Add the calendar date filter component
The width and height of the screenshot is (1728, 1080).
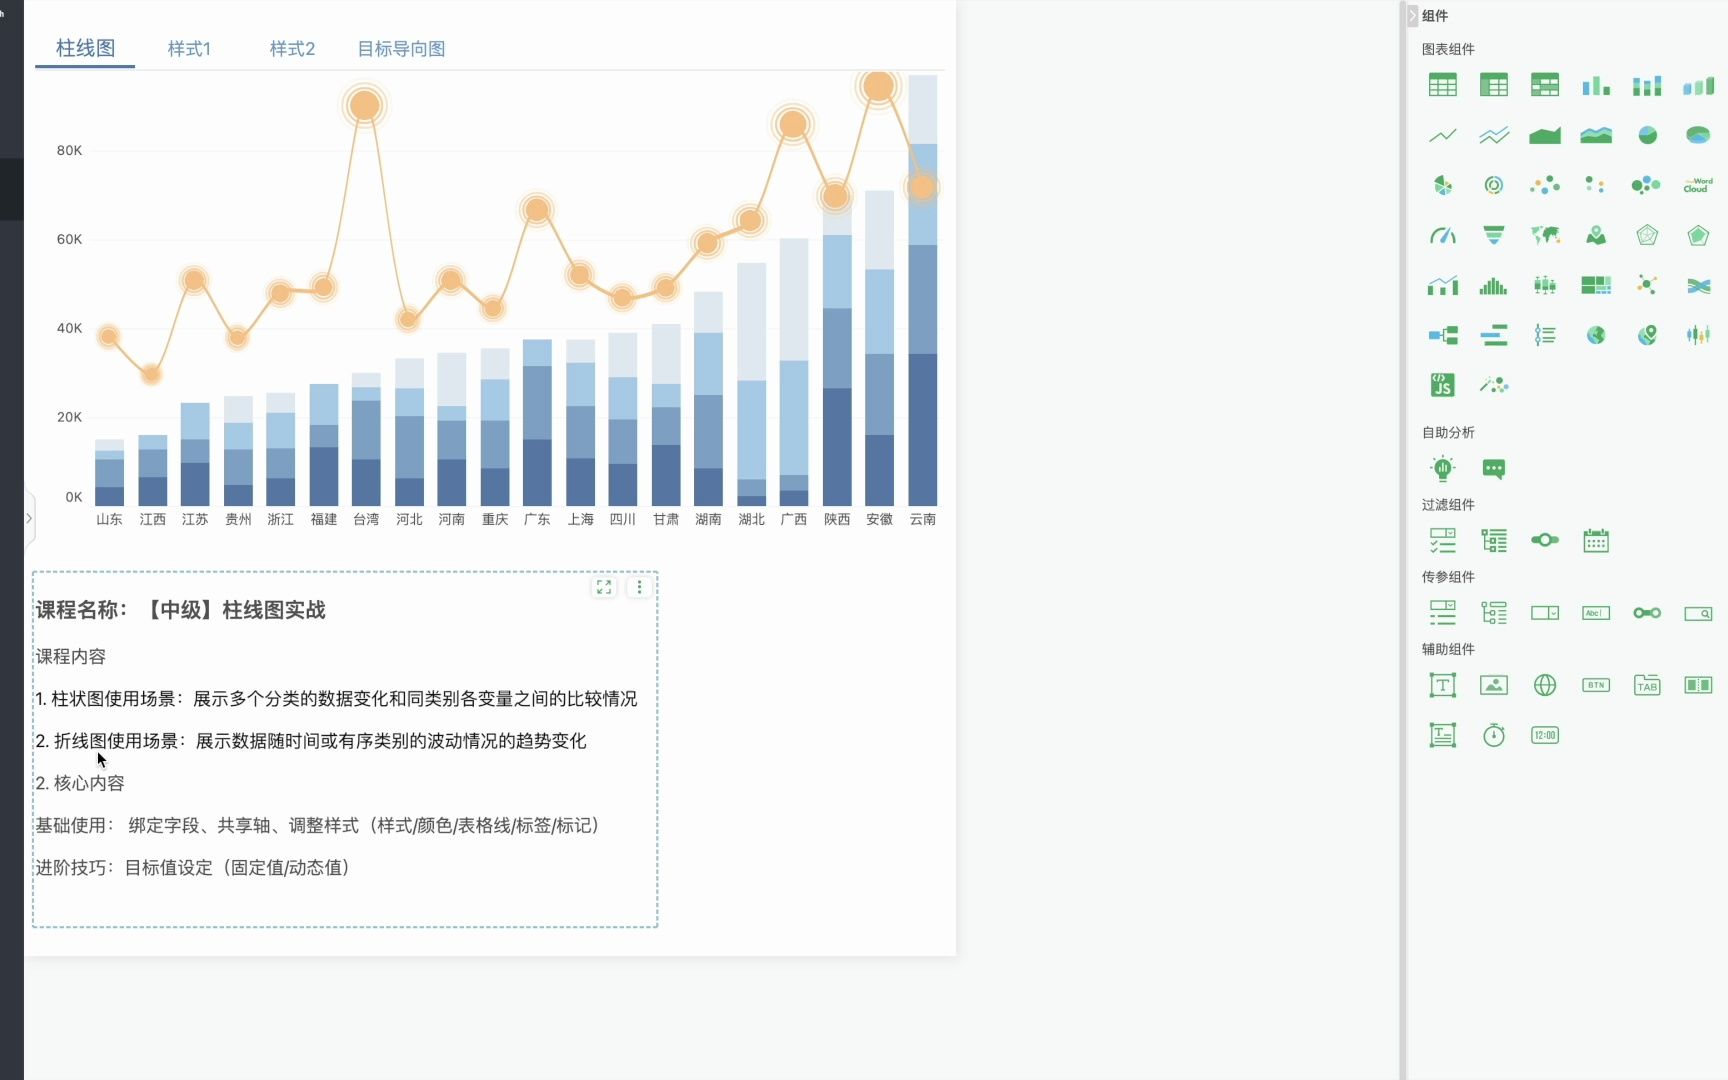pos(1596,540)
